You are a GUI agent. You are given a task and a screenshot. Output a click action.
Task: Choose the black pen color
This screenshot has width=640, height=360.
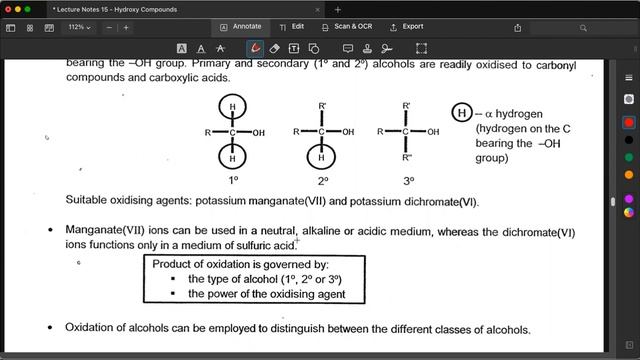(629, 140)
